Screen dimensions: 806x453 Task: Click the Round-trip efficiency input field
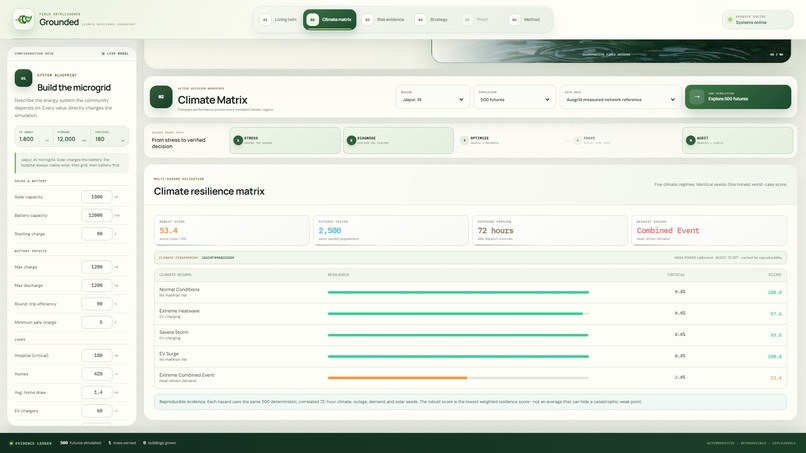pos(97,304)
